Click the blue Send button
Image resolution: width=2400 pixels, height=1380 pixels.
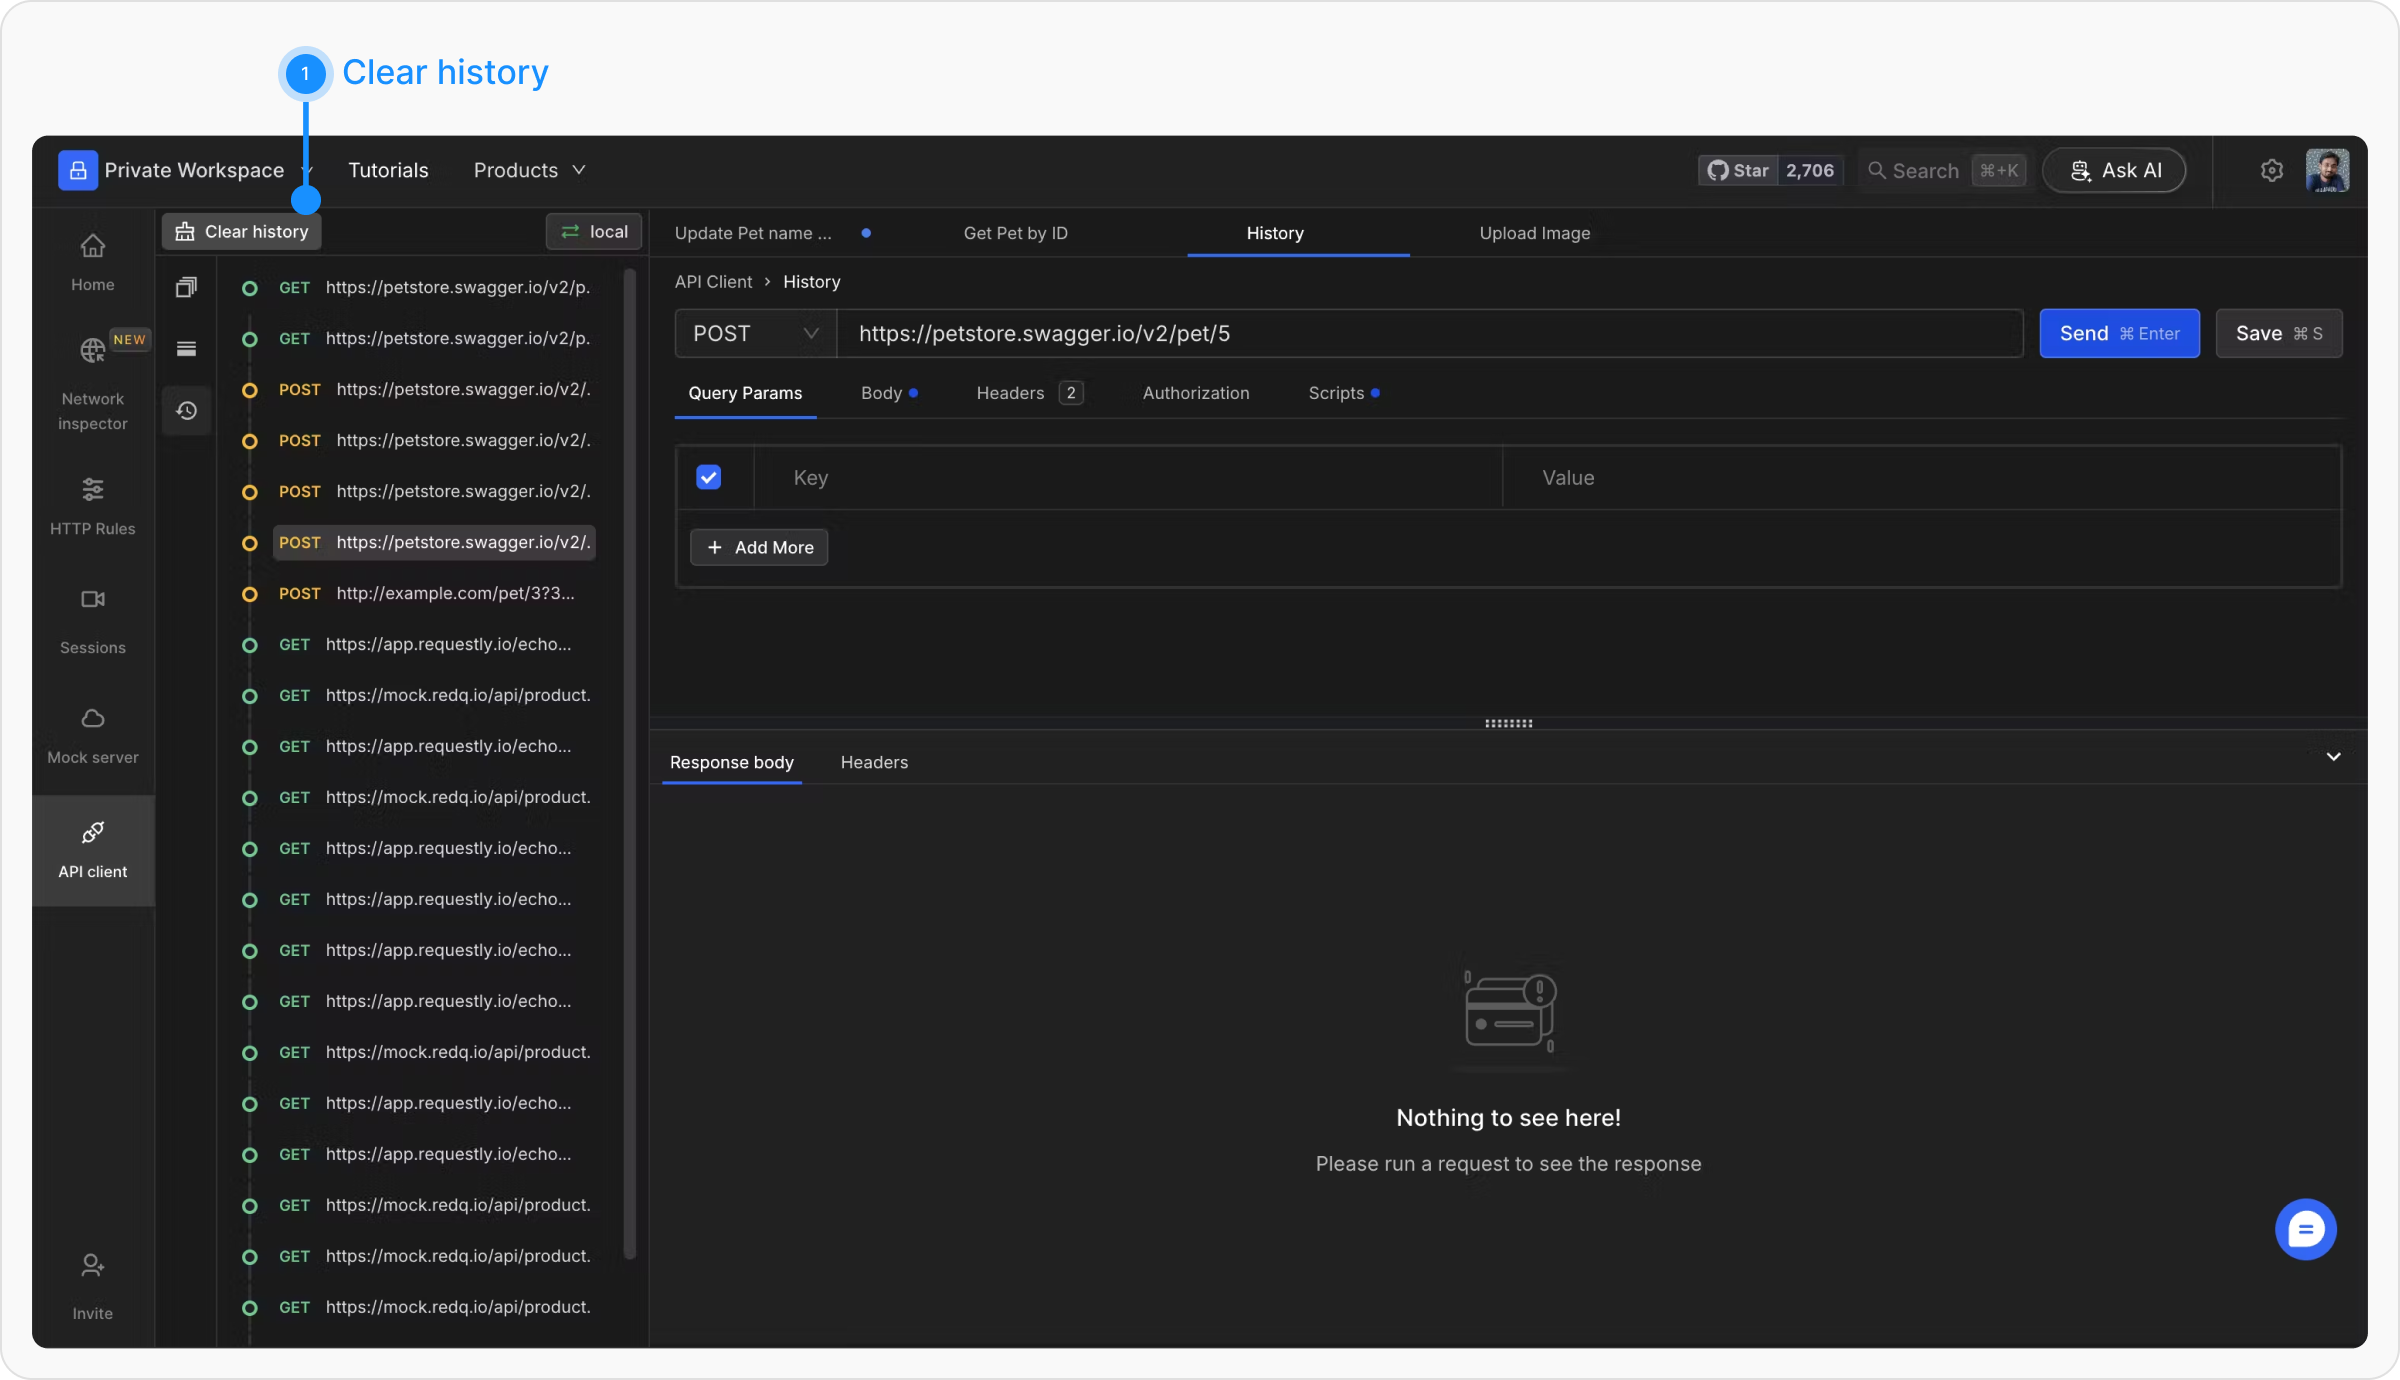tap(2118, 334)
